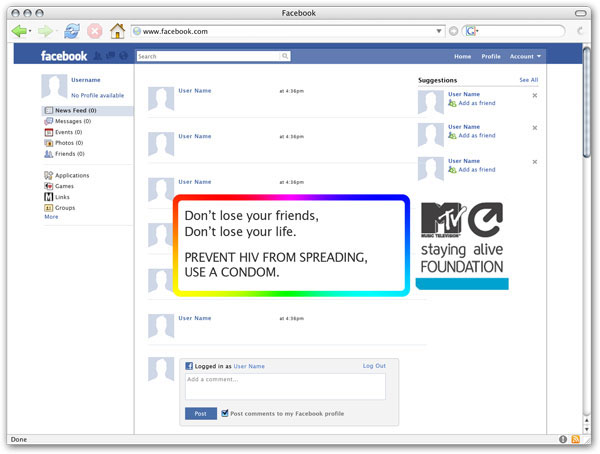Click the Groups sidebar icon
The image size is (600, 454).
[48, 208]
